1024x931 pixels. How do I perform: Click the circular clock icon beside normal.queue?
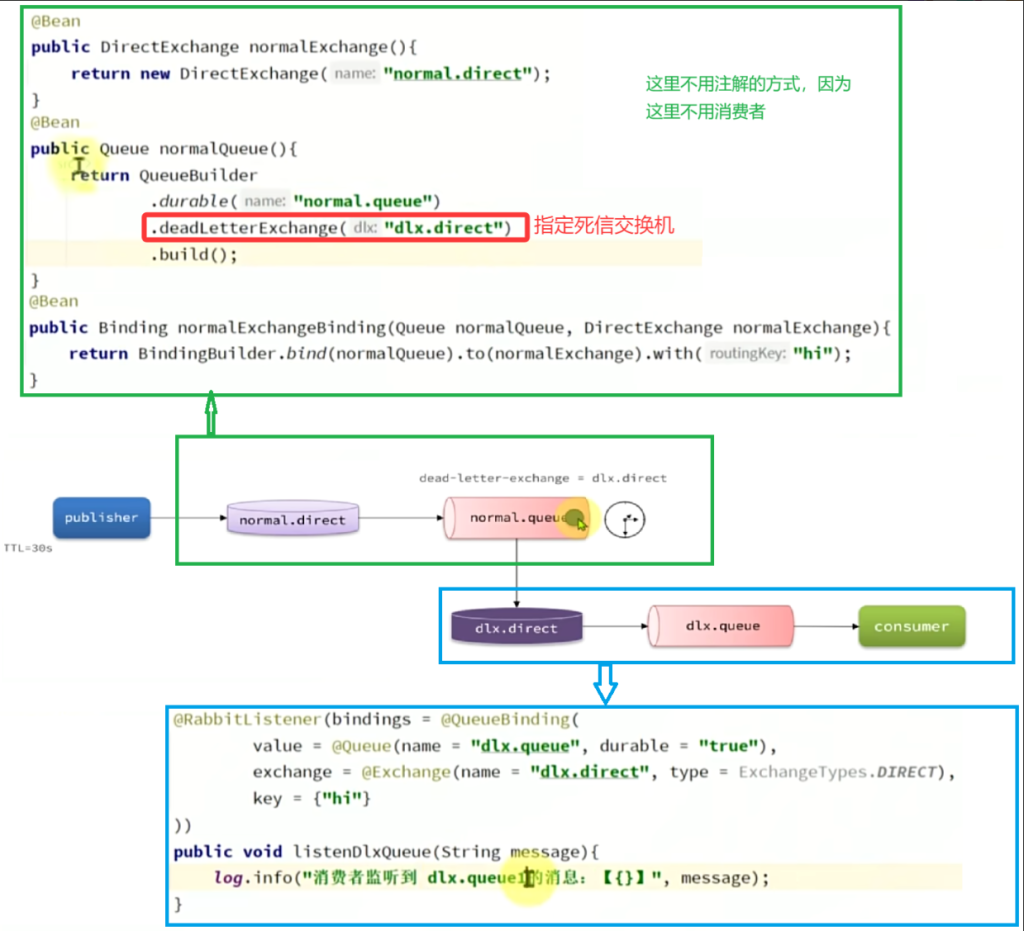point(625,521)
